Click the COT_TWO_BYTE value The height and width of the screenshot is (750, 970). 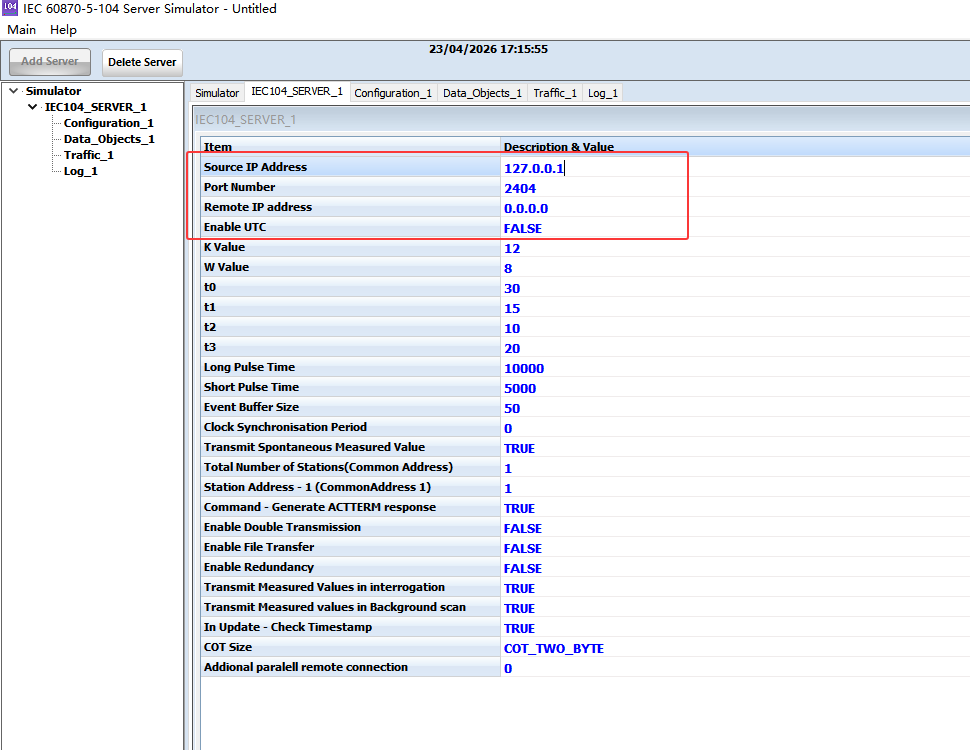coord(554,649)
